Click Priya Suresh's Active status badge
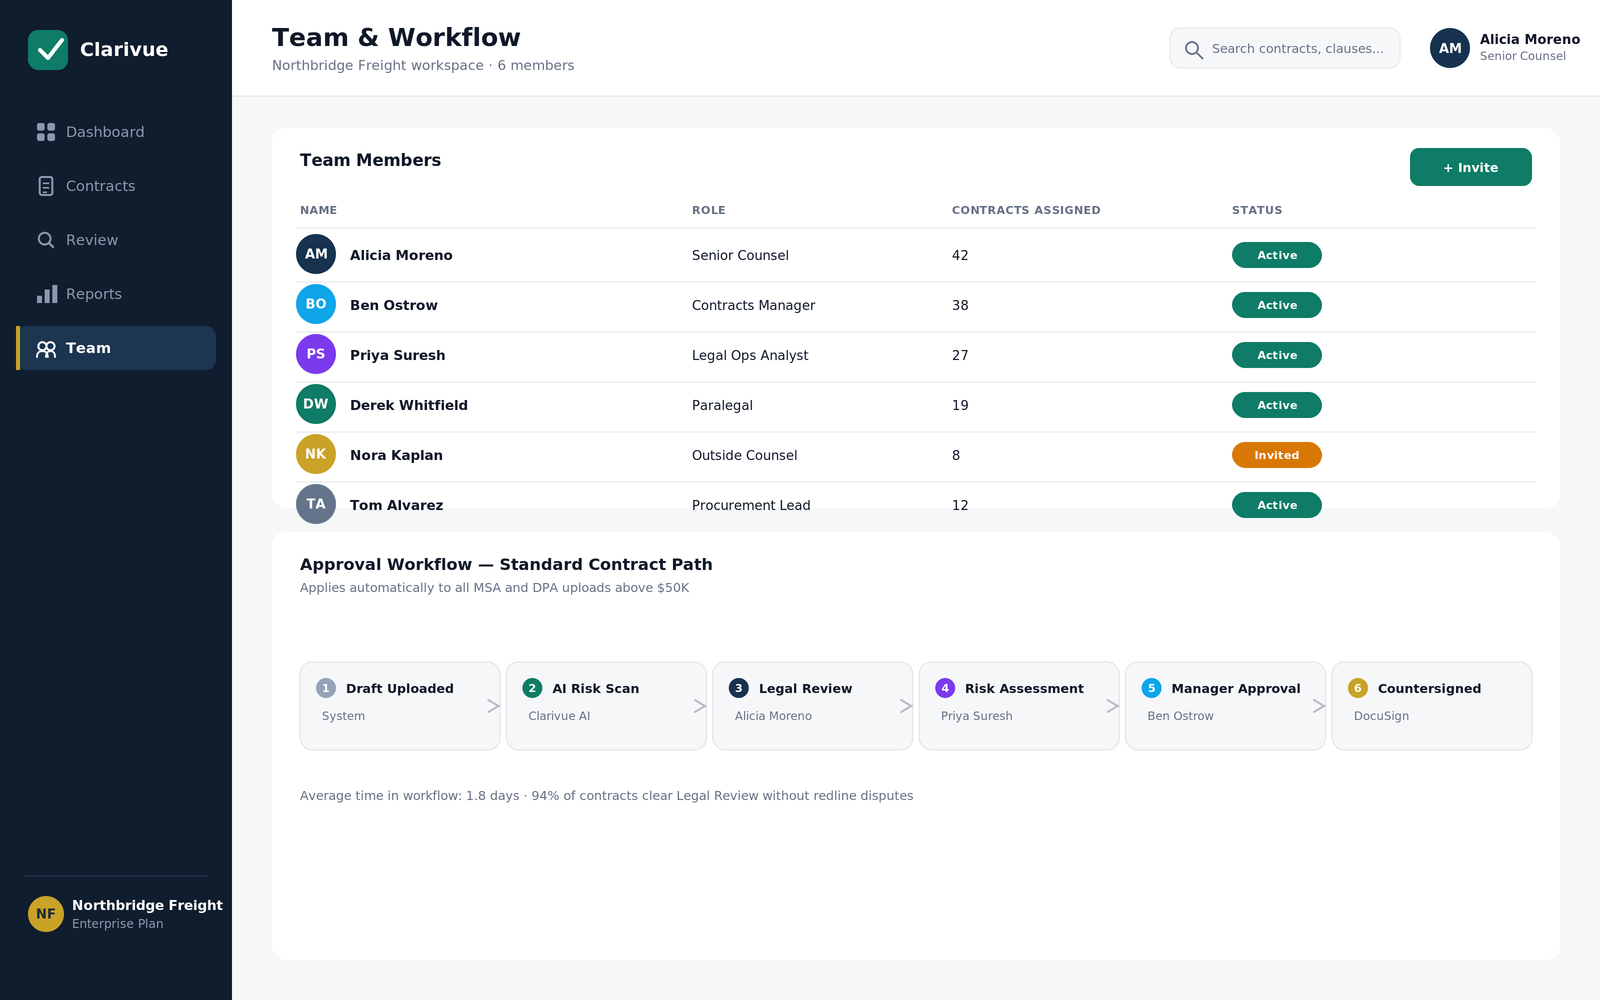The image size is (1600, 1000). pyautogui.click(x=1277, y=355)
